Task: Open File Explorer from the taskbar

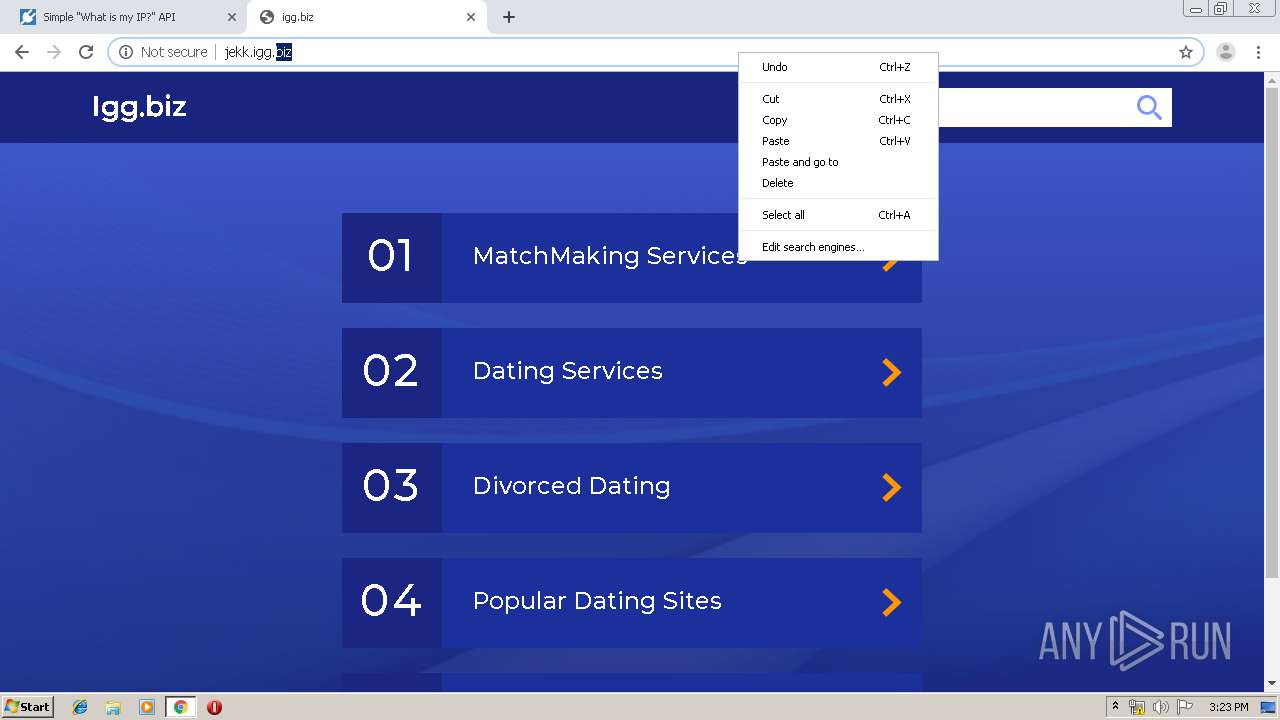Action: (113, 707)
